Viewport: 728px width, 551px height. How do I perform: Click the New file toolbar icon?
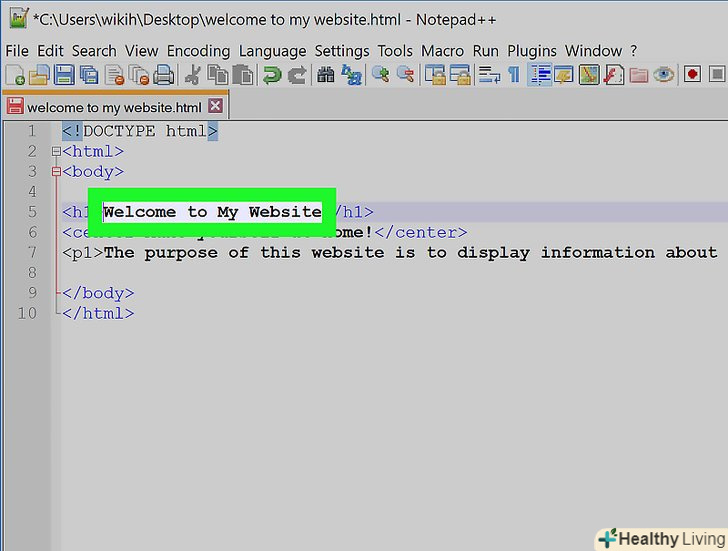point(15,75)
